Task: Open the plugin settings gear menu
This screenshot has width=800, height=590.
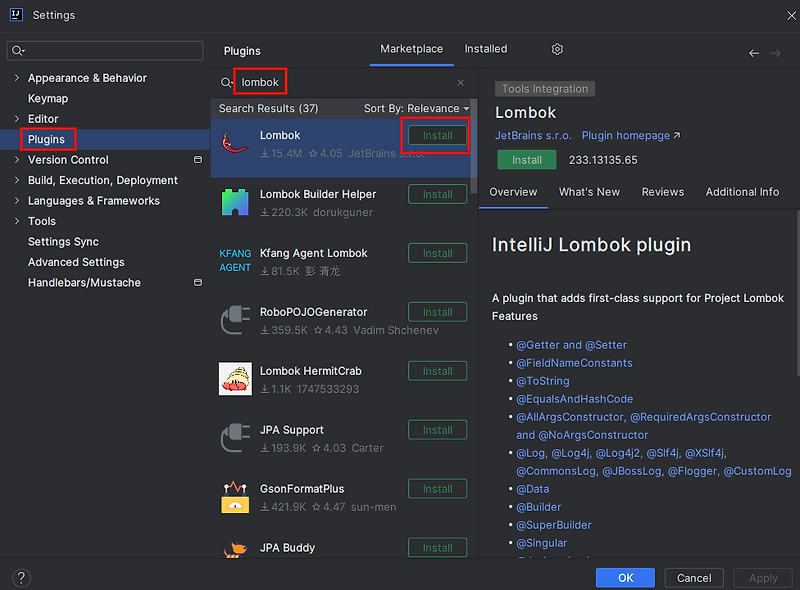Action: coord(557,48)
